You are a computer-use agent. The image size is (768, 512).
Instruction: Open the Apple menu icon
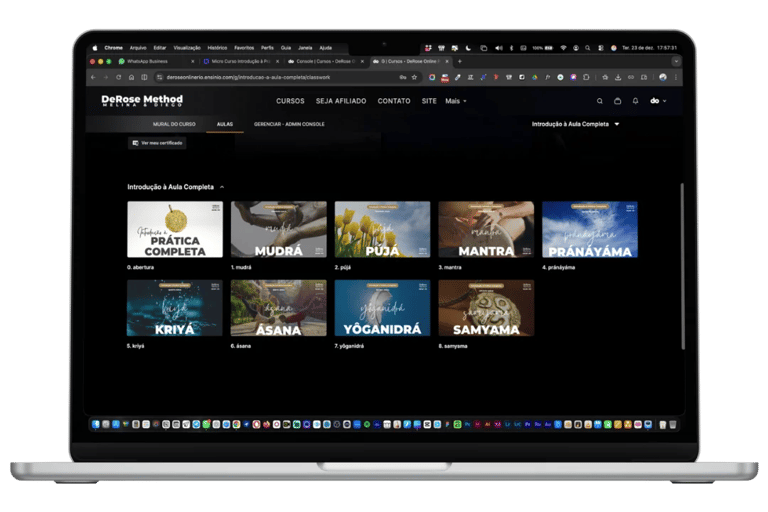pos(95,48)
